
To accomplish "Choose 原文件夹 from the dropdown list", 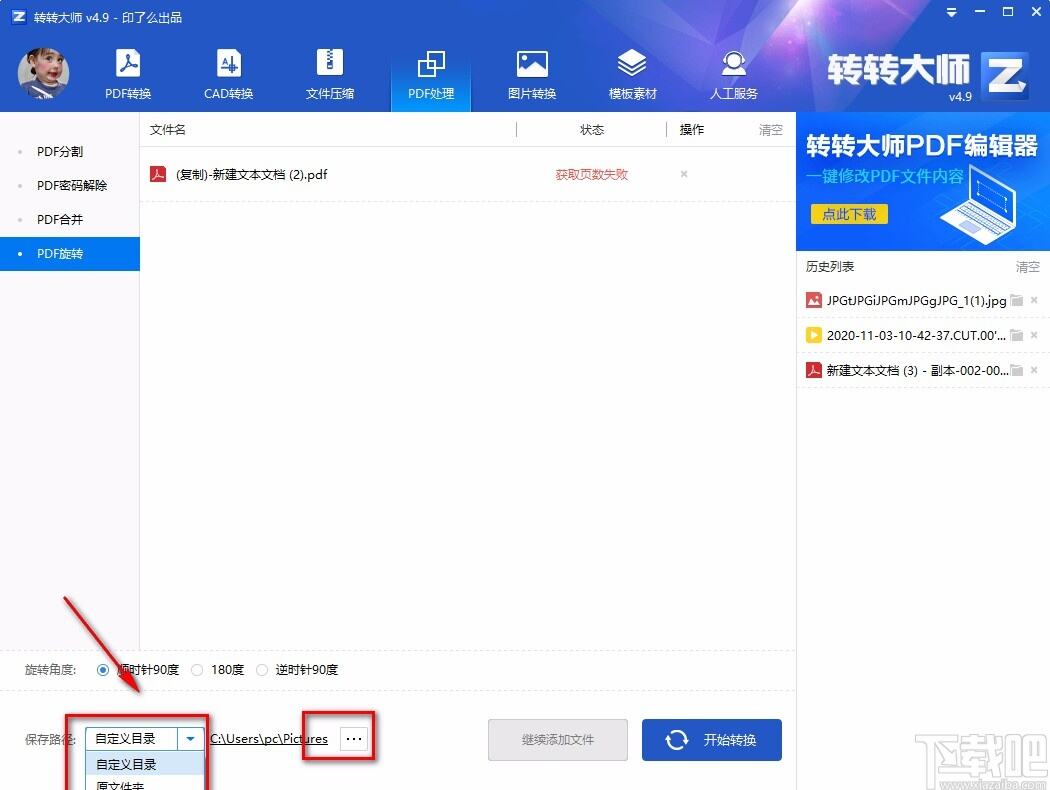I will [145, 785].
